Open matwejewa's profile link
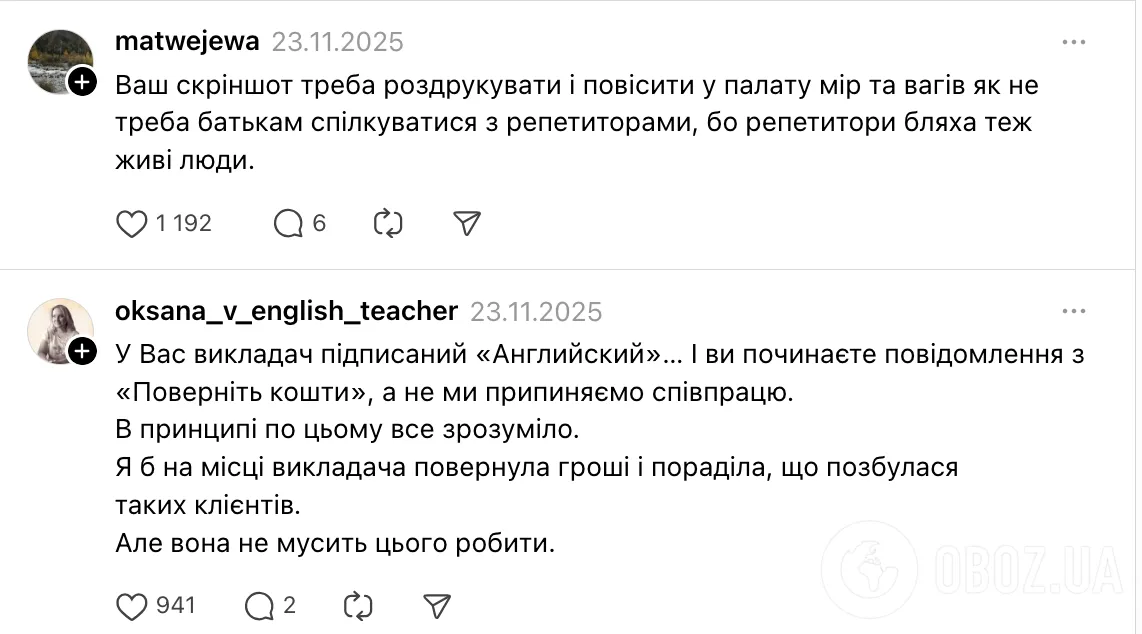Viewport: 1142px width, 634px height. [186, 42]
